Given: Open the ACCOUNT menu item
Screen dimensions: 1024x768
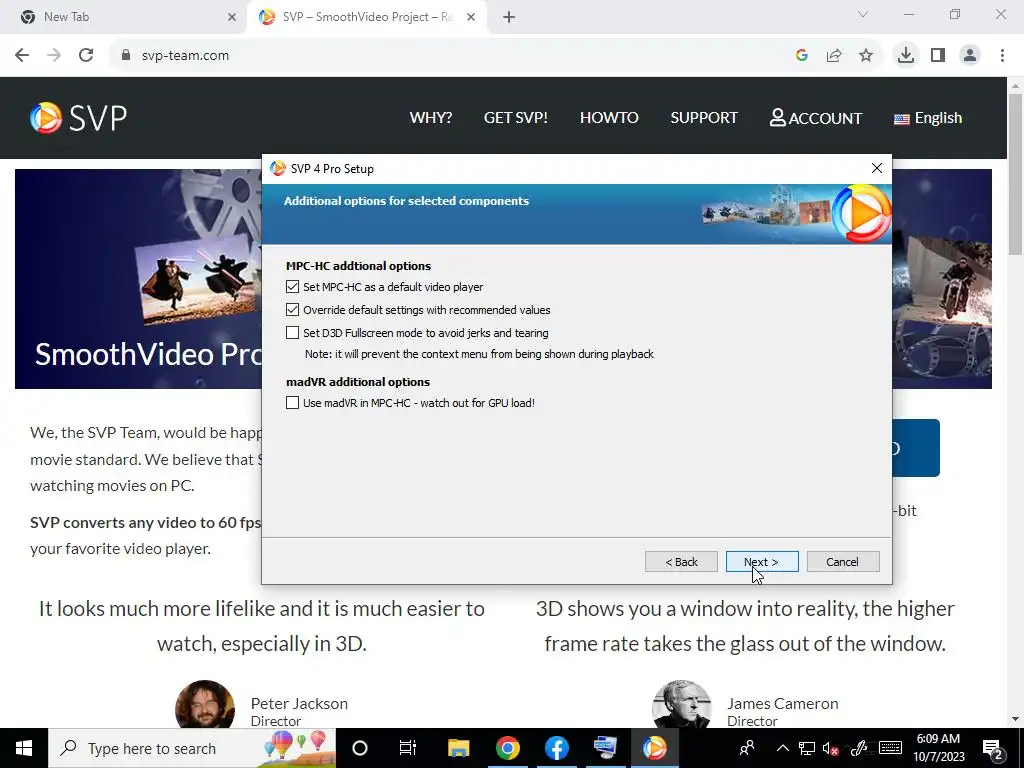Looking at the screenshot, I should (x=816, y=118).
